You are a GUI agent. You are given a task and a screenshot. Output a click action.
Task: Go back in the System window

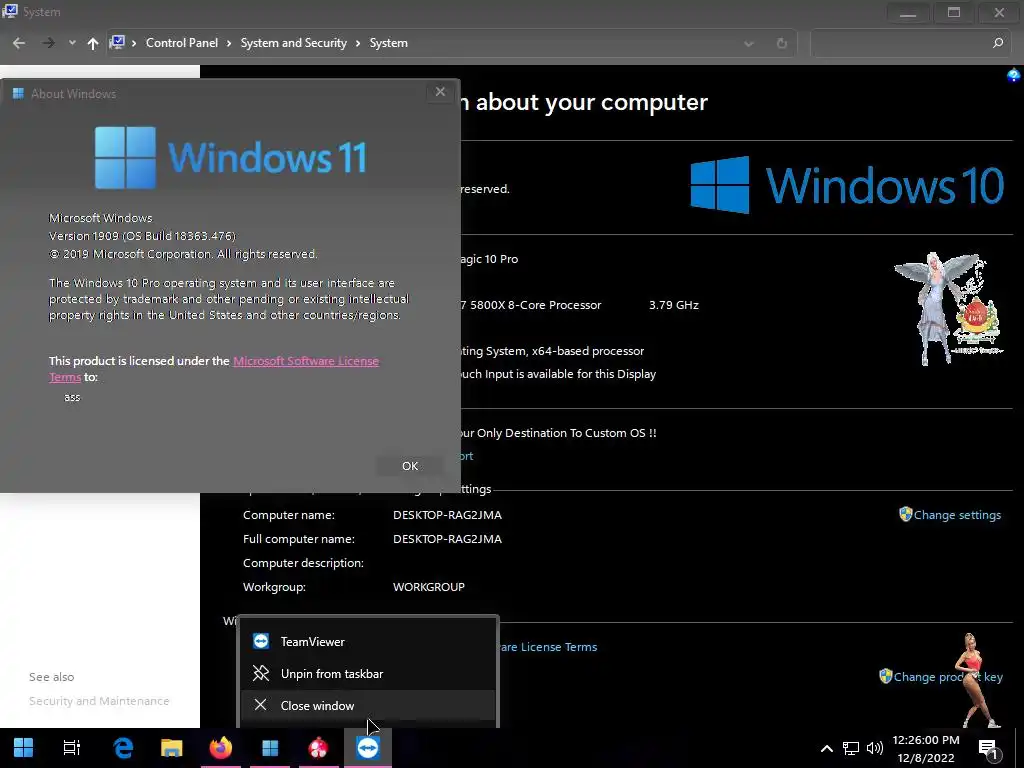pyautogui.click(x=19, y=43)
